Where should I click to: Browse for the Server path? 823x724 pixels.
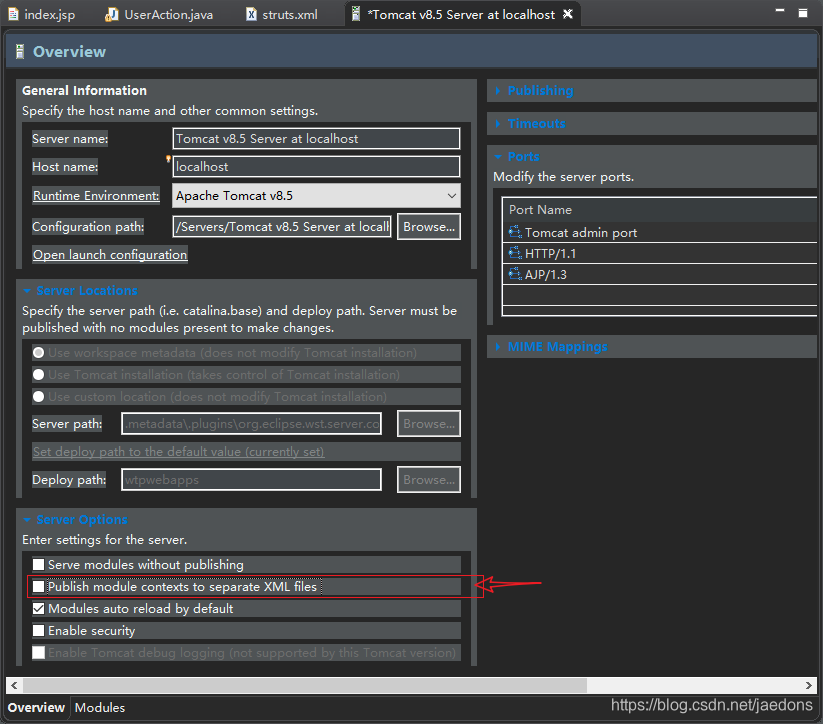429,424
